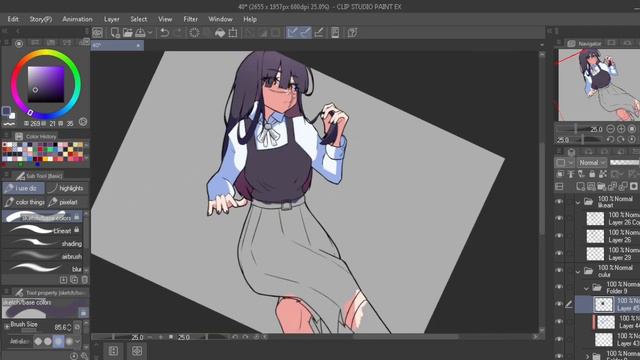Choose the 'blur' brush at list bottom
The width and height of the screenshot is (640, 360).
click(x=42, y=269)
